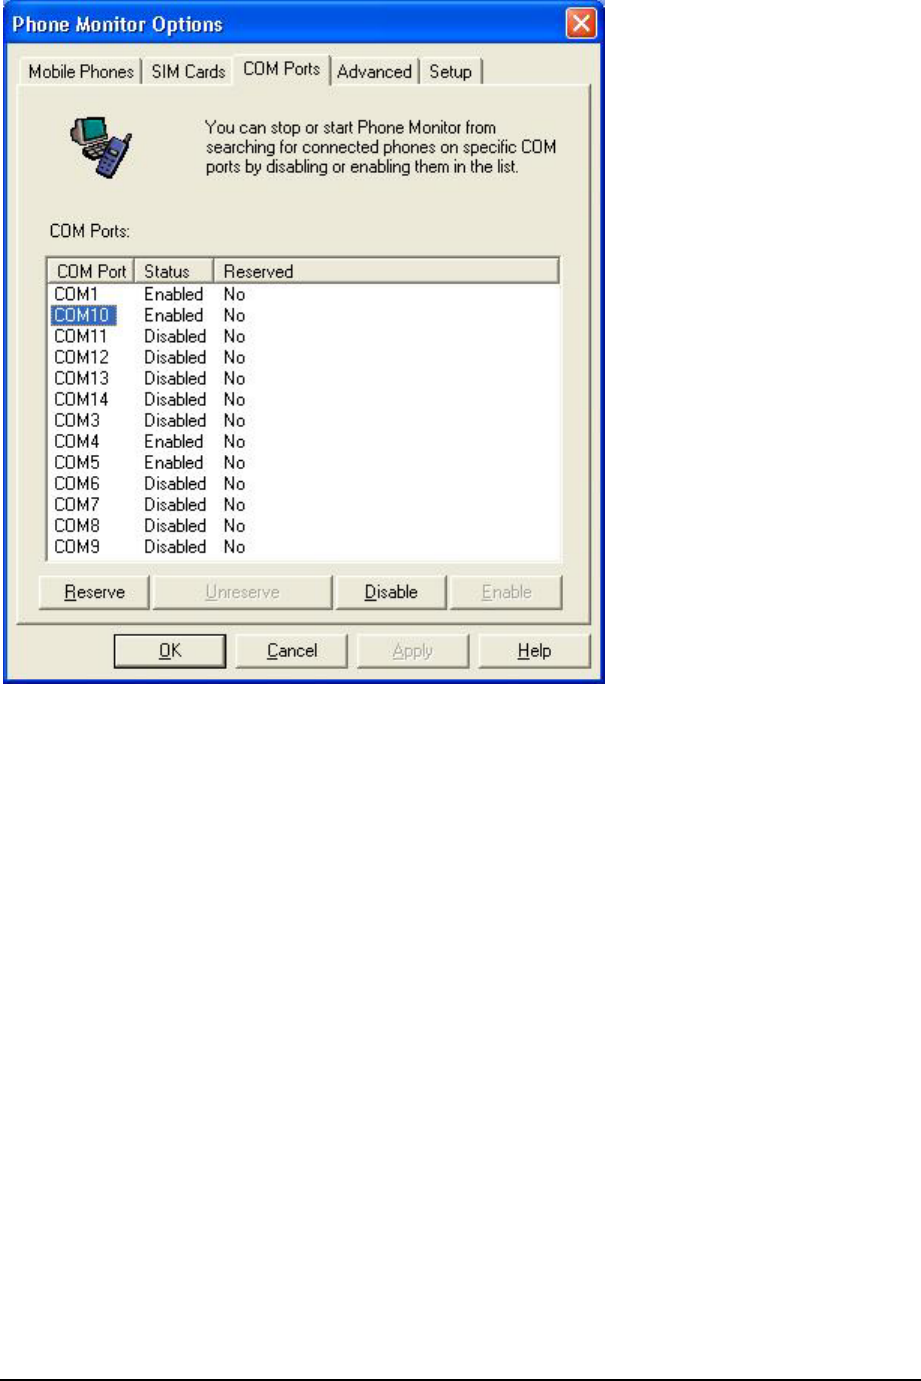The width and height of the screenshot is (921, 1381).
Task: Go to the Setup tab
Action: click(450, 72)
